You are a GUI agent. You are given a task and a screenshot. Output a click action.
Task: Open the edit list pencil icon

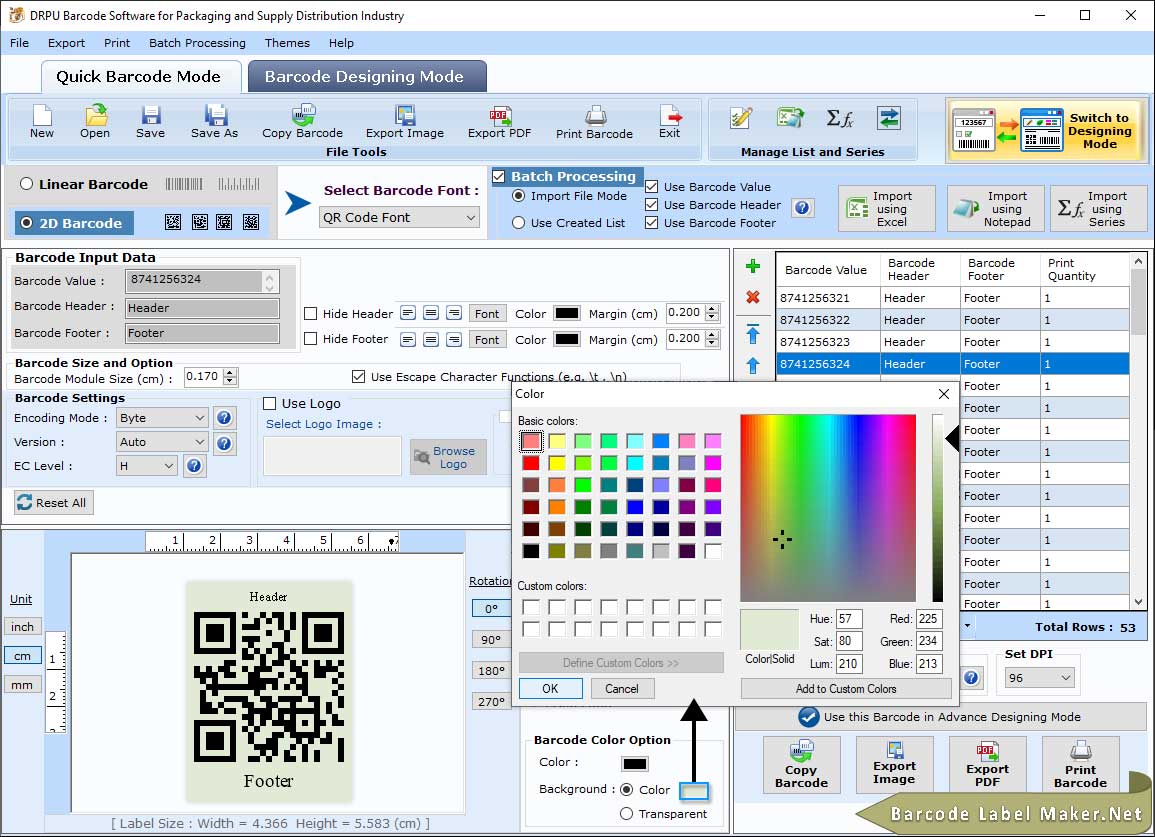point(741,118)
